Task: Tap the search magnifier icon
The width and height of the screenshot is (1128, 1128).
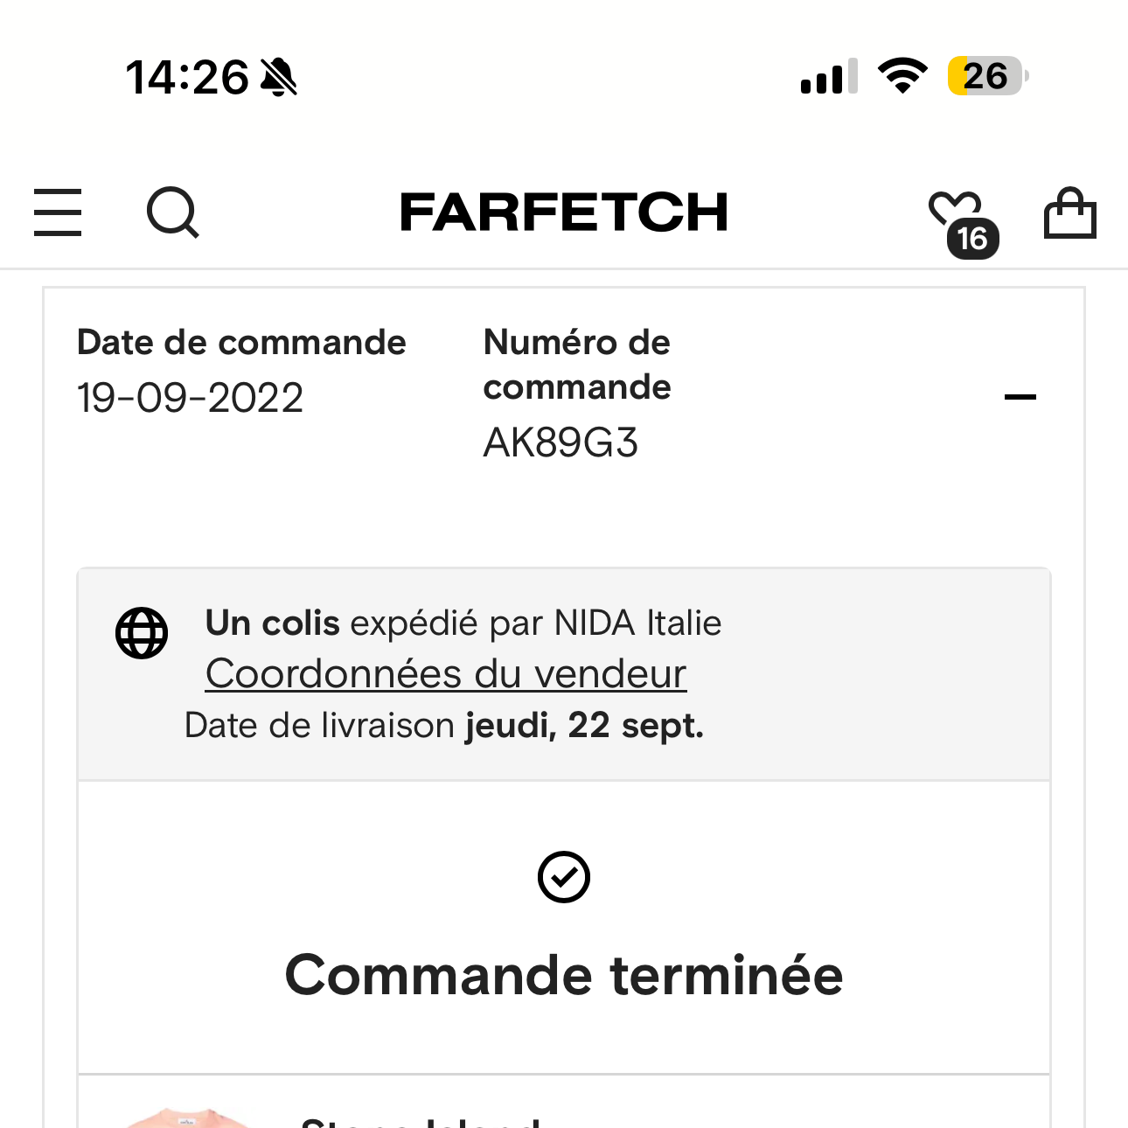Action: point(173,212)
